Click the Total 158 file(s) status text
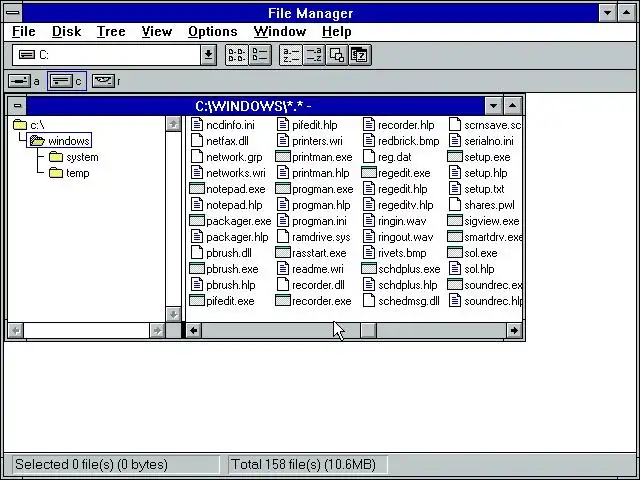640x480 pixels. point(303,464)
